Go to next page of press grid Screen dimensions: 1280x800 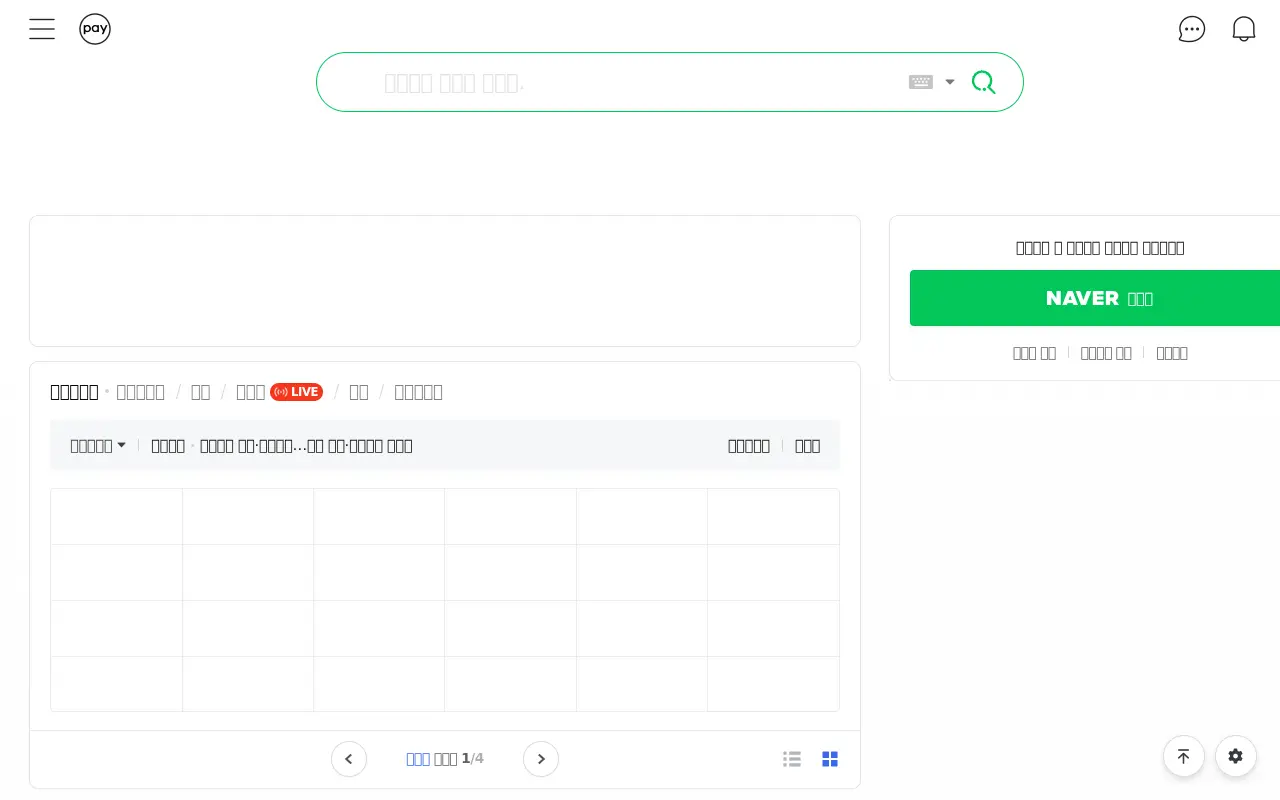pyautogui.click(x=541, y=759)
